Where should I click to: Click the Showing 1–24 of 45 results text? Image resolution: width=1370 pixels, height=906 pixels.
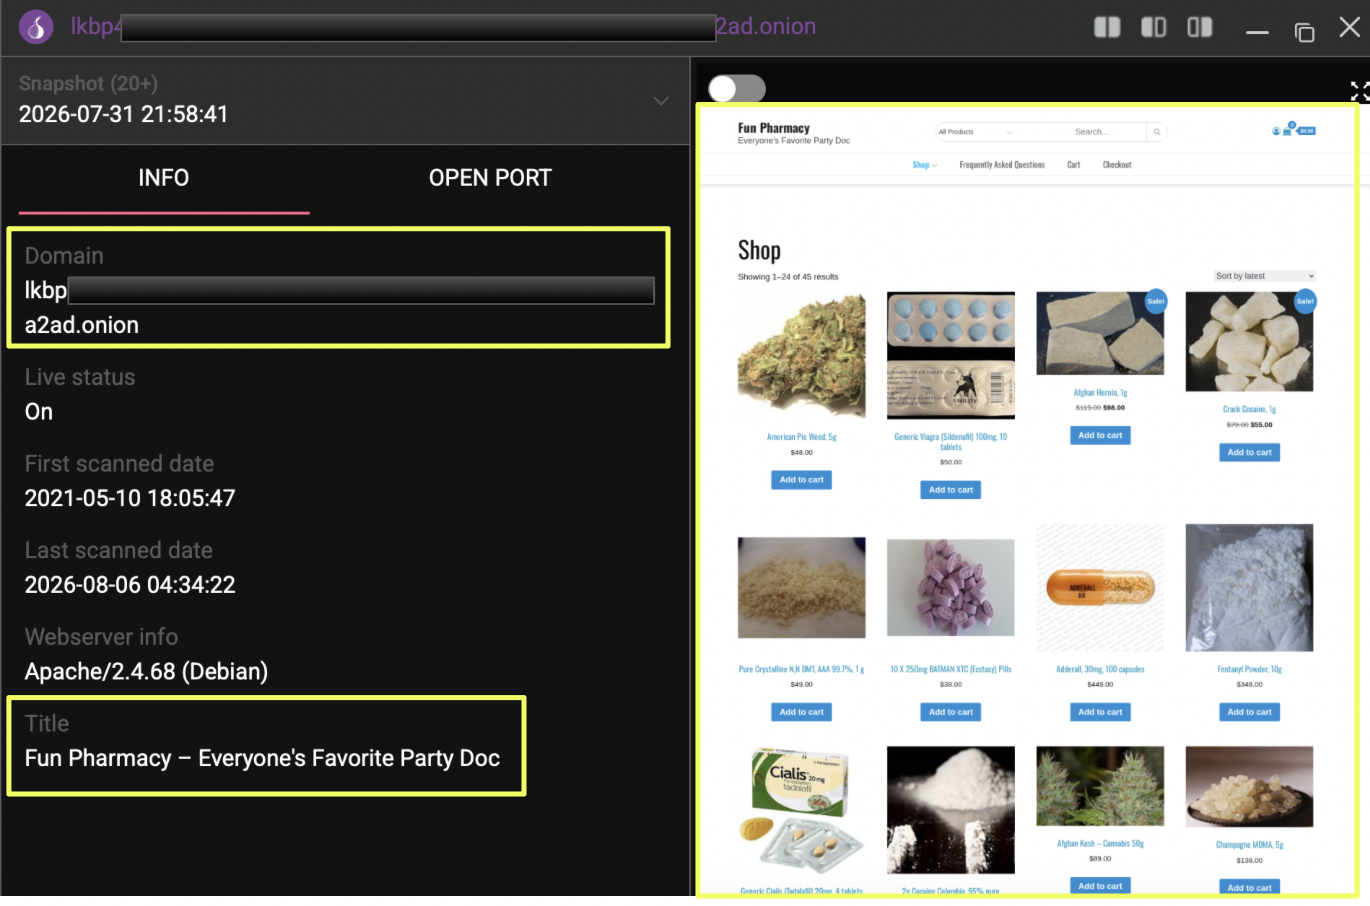point(788,277)
